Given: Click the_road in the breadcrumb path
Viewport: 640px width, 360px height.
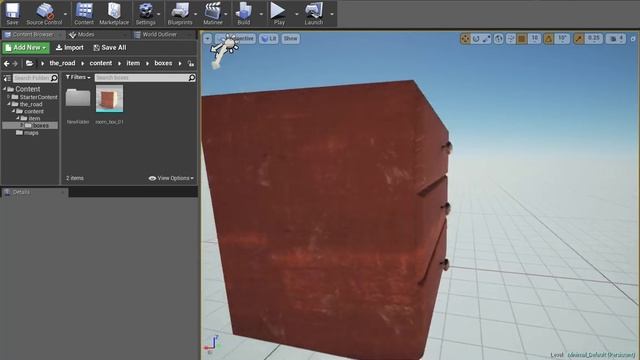Looking at the screenshot, I should [x=62, y=63].
